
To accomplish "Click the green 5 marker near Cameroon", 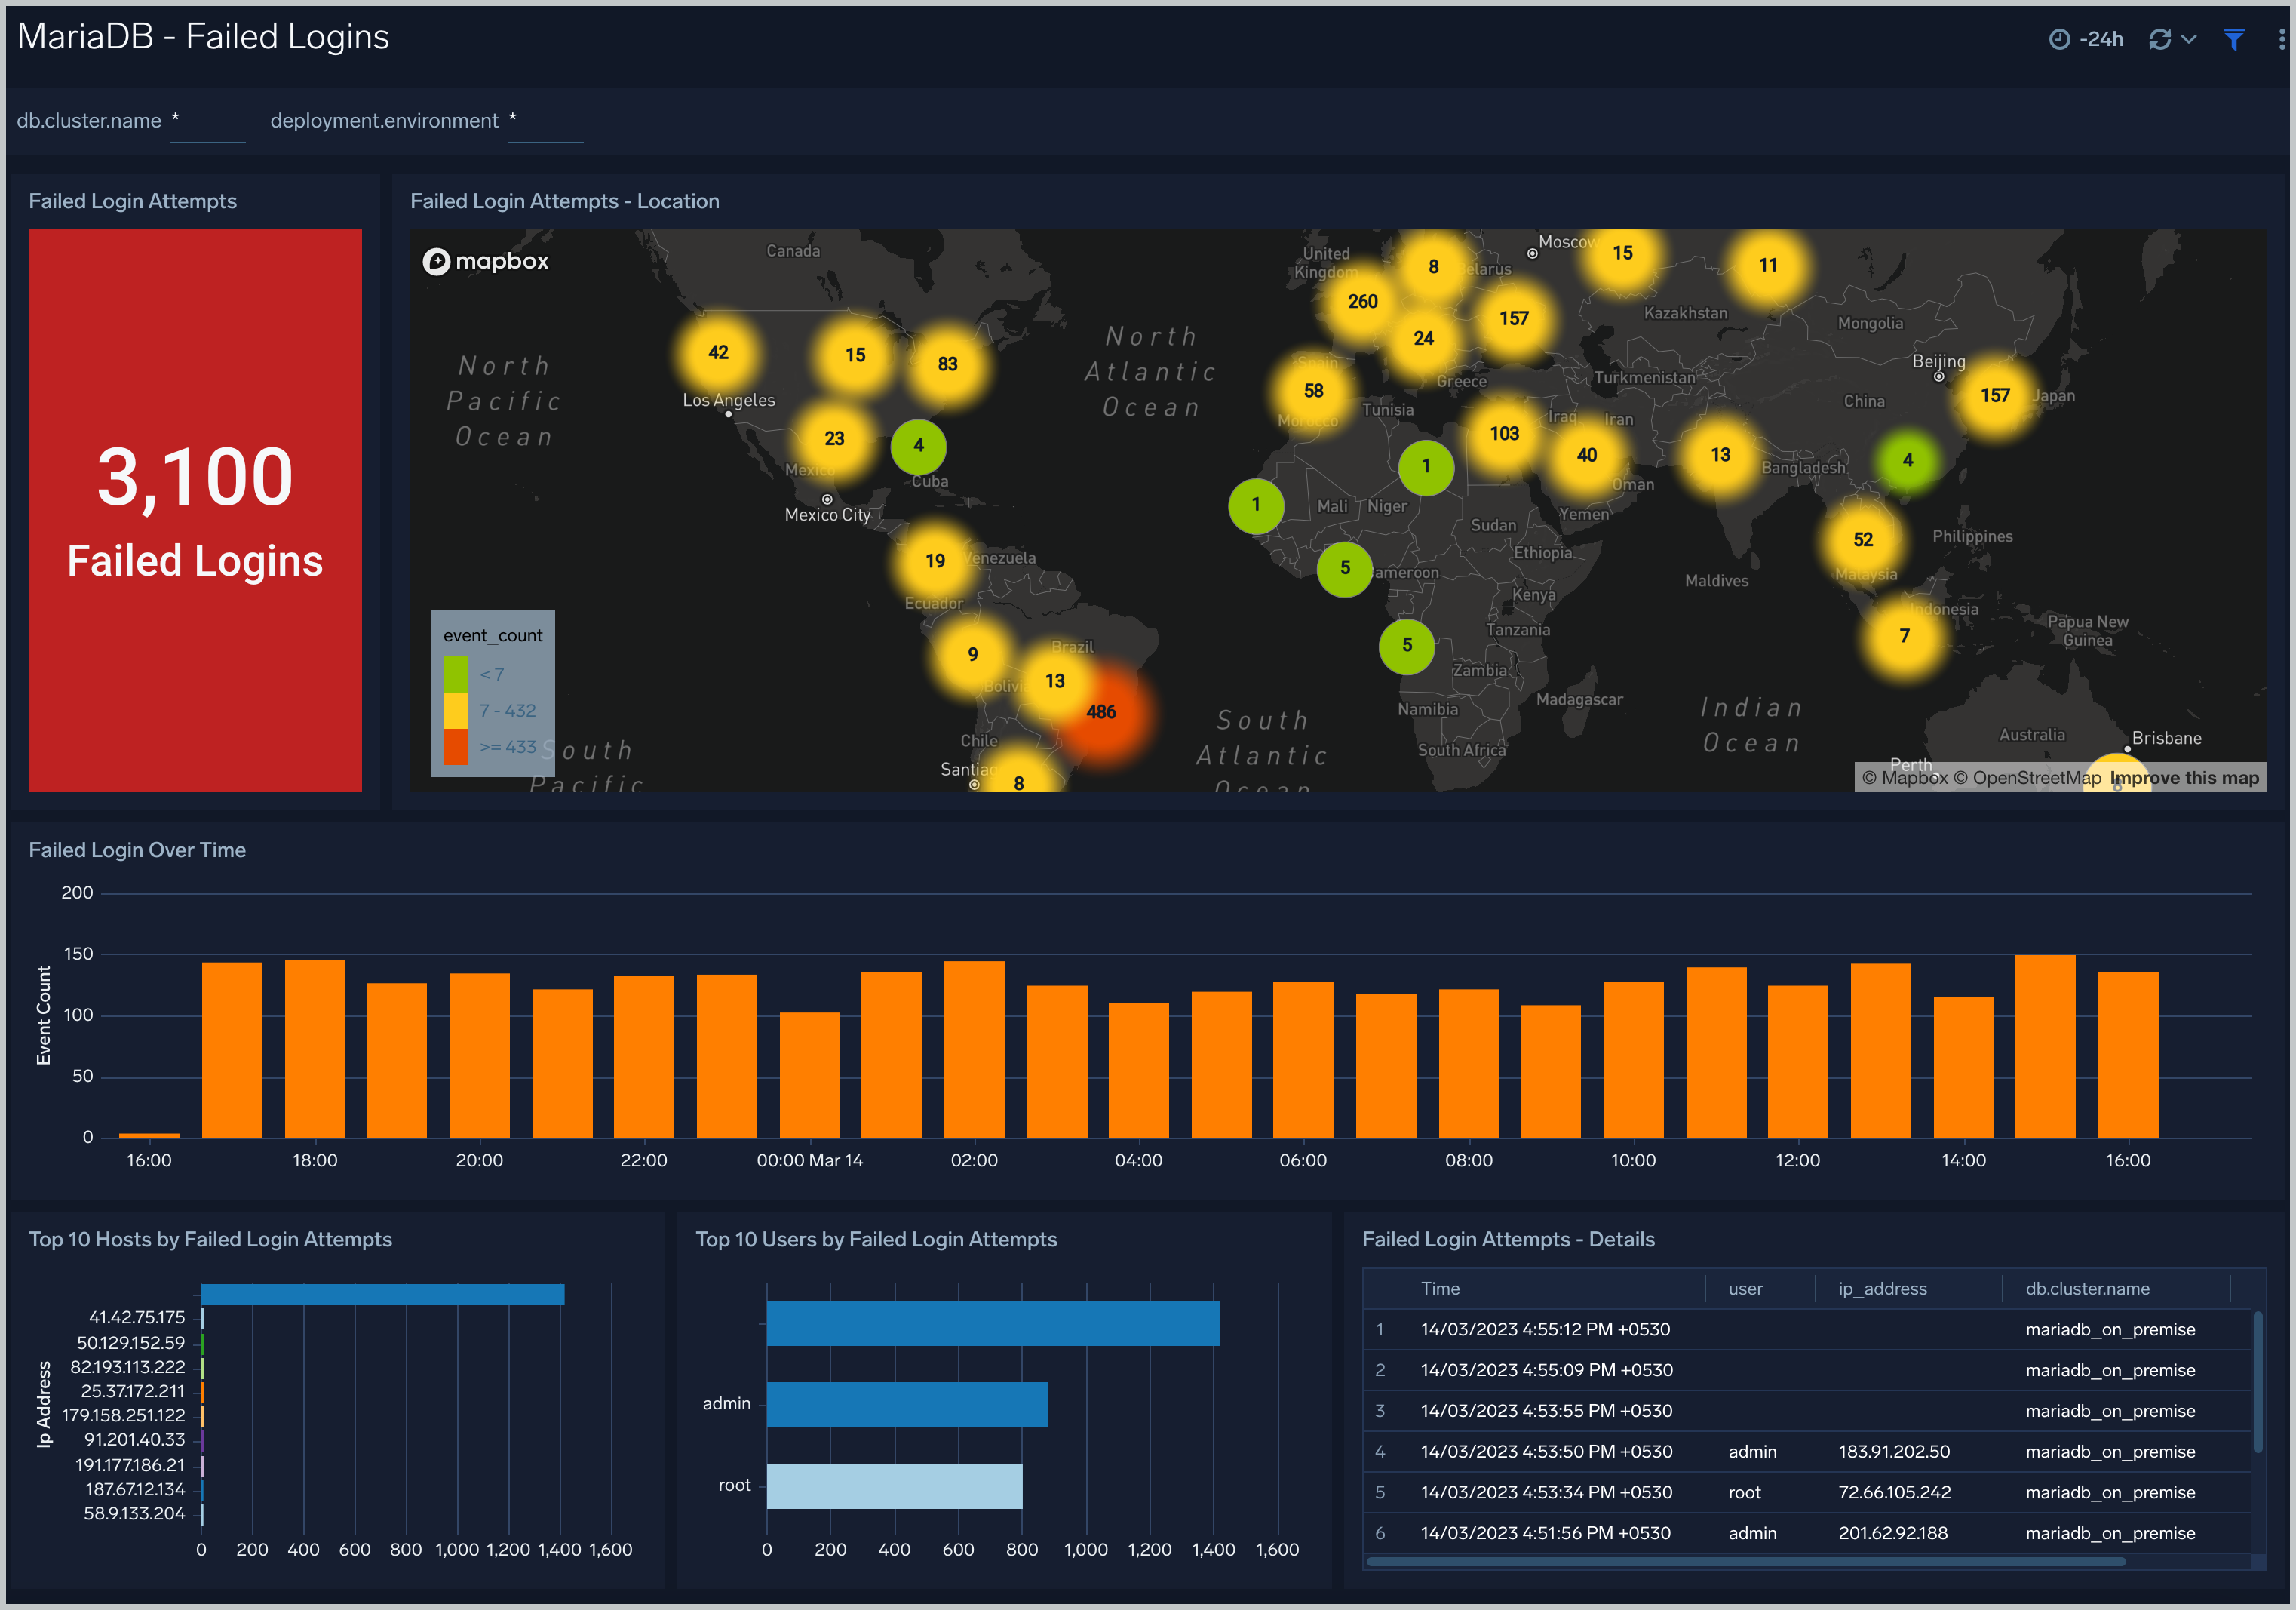I will click(x=1345, y=568).
